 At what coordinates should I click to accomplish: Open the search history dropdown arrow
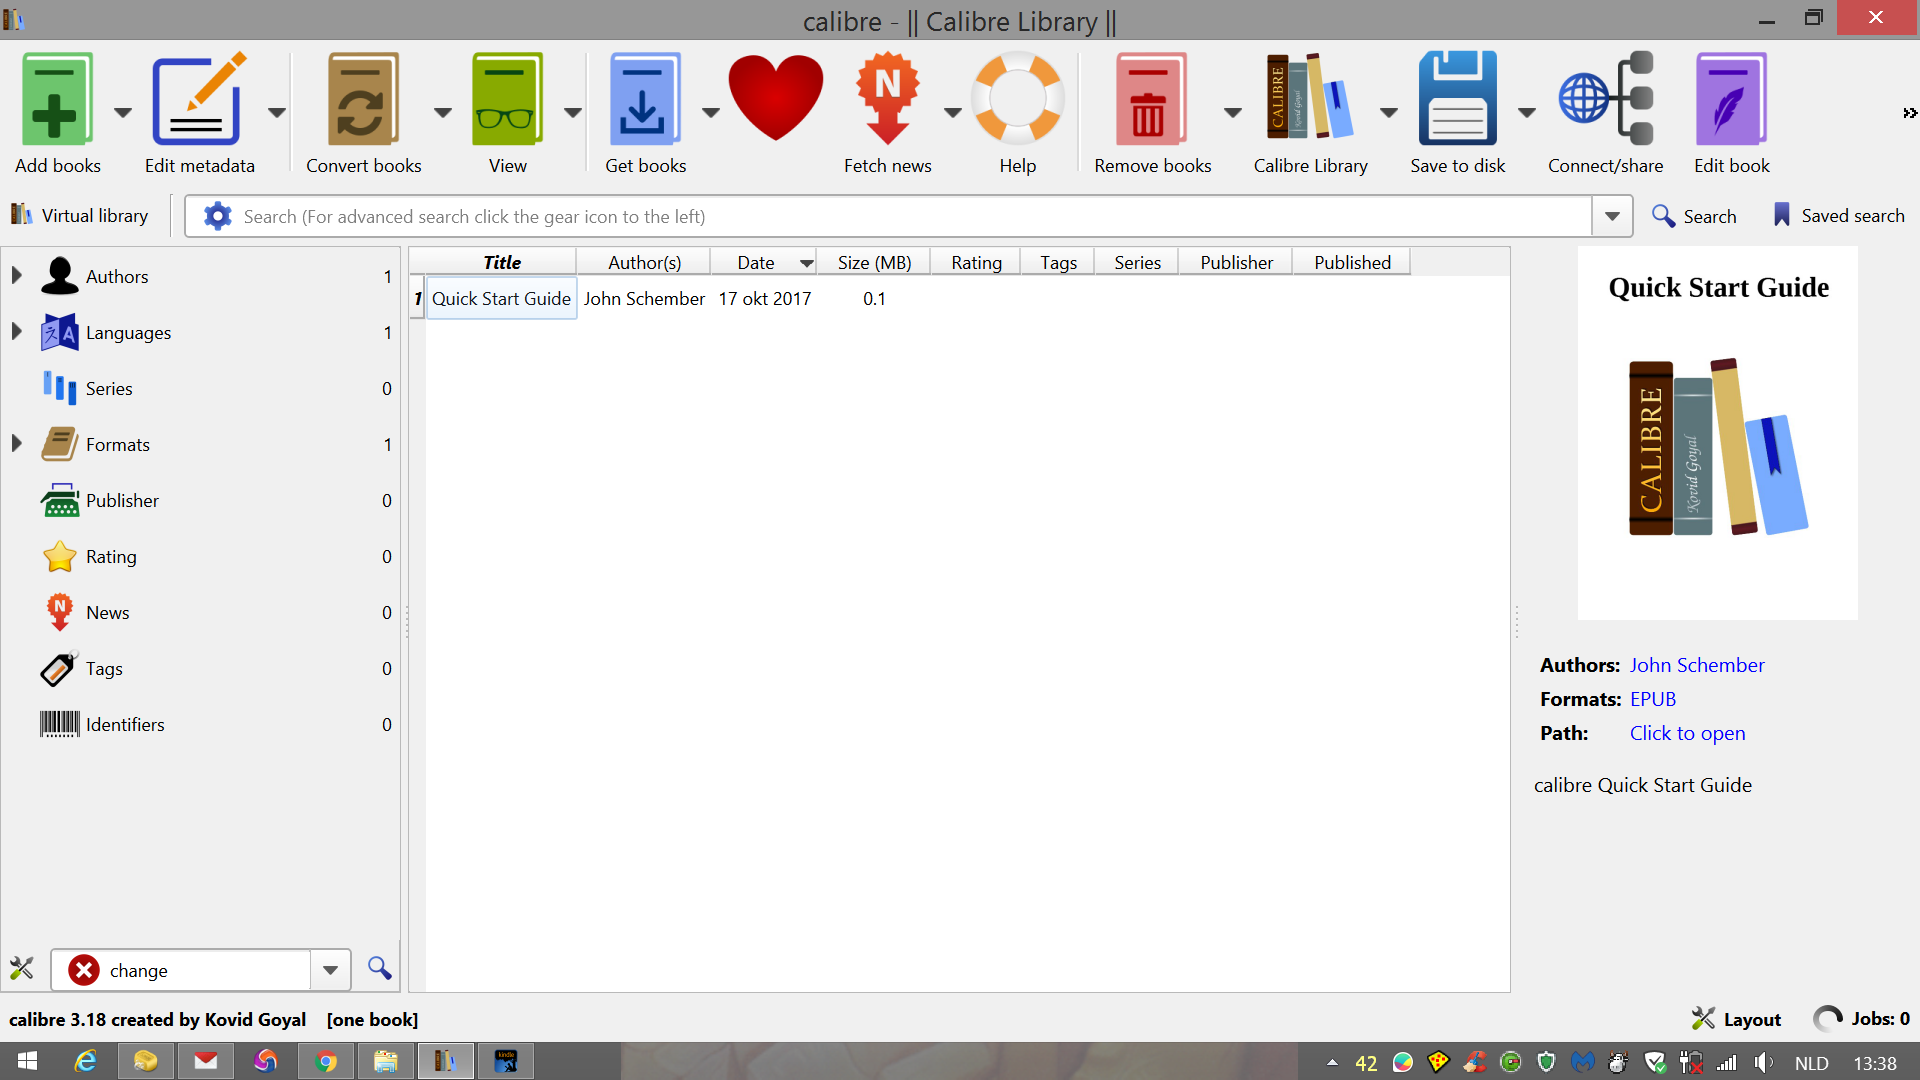(1612, 217)
